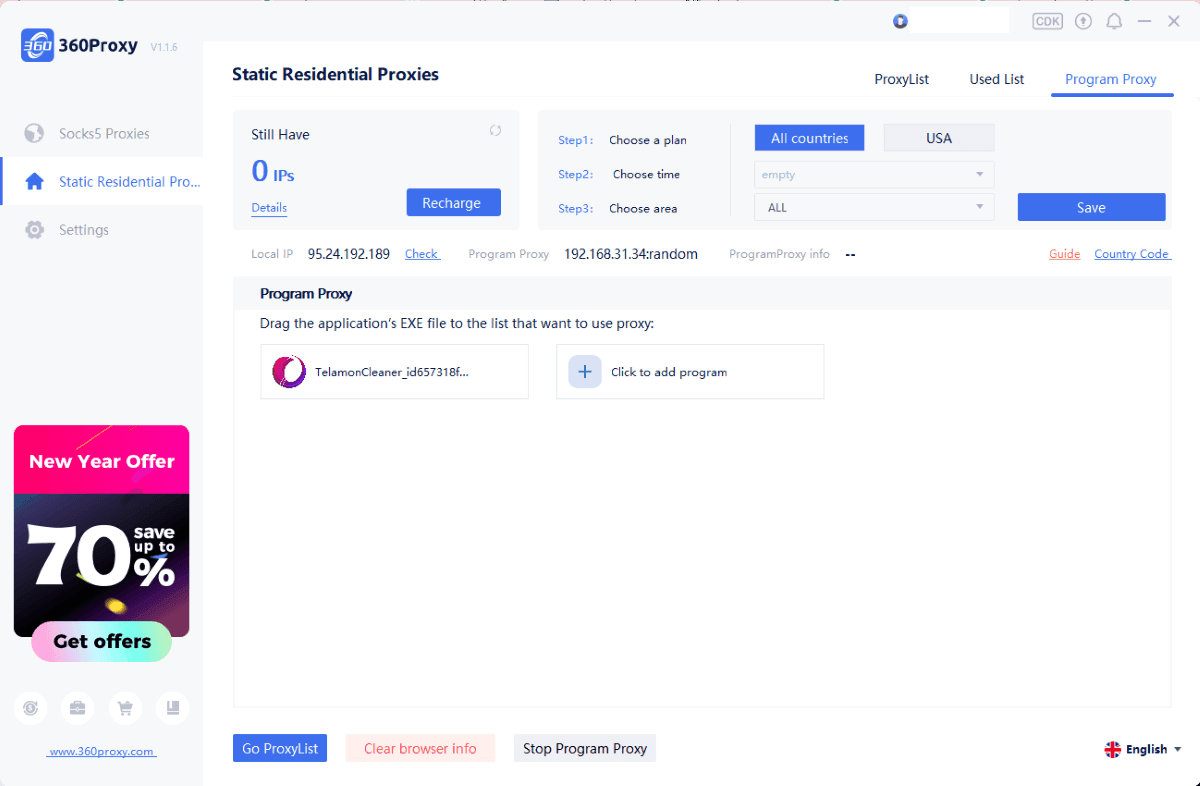Viewport: 1200px width, 786px height.
Task: Open the CDK redeem icon
Action: coord(1047,21)
